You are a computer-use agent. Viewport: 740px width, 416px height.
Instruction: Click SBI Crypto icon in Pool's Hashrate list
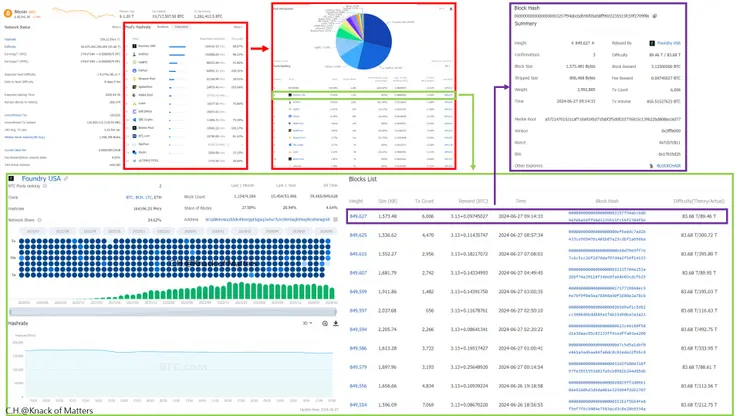135,119
